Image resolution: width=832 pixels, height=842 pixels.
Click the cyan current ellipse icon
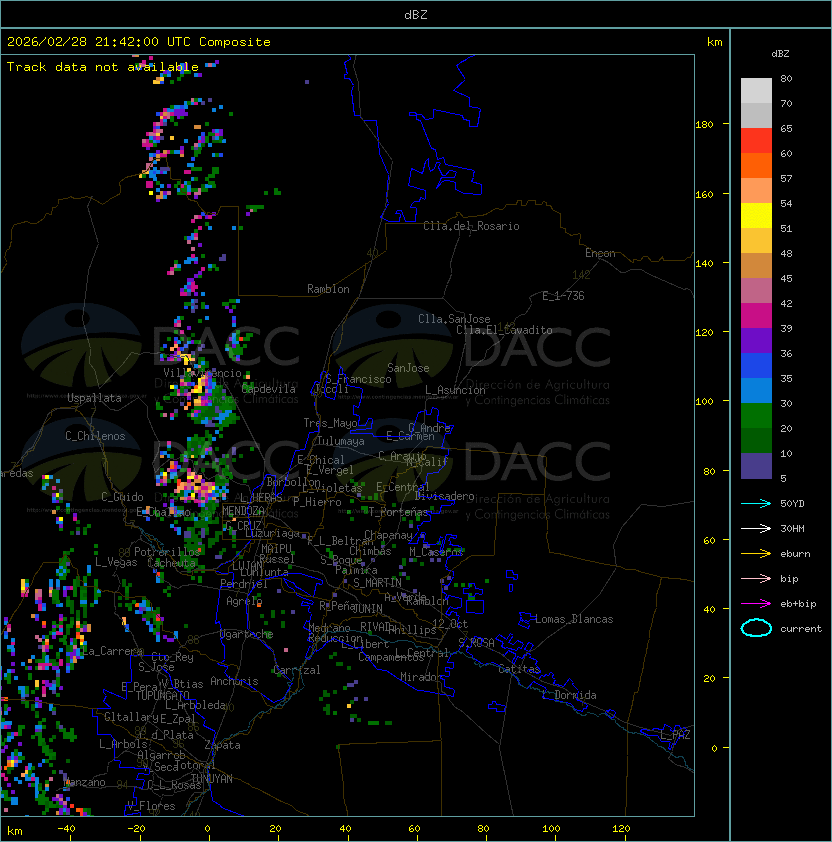point(756,628)
